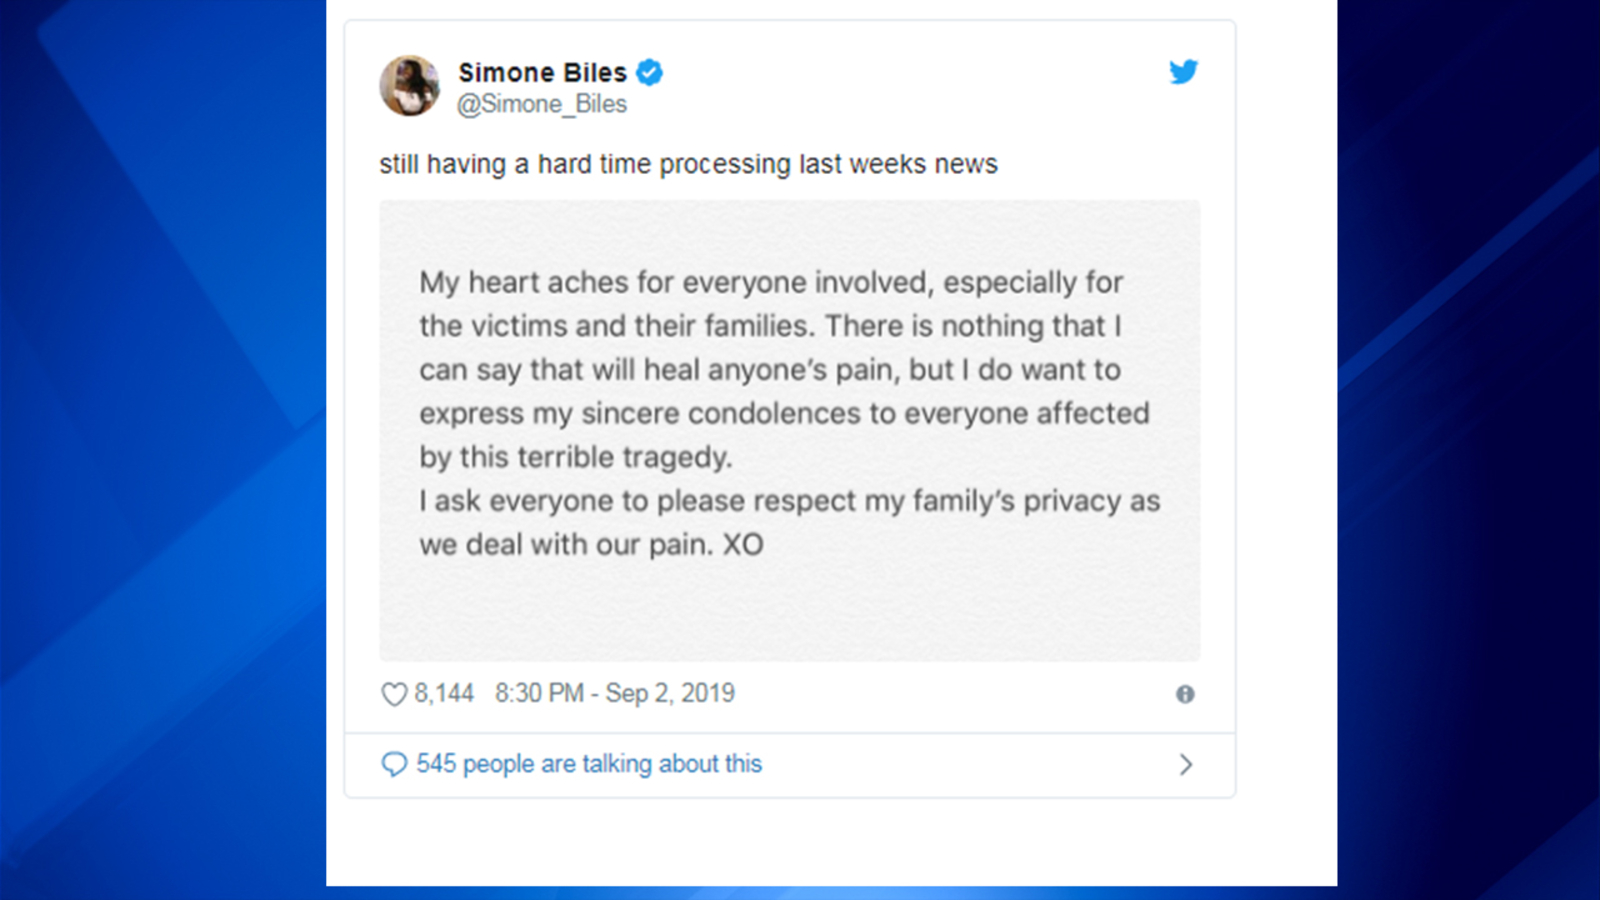Click the tweet info icon
This screenshot has height=900, width=1600.
pyautogui.click(x=1185, y=694)
